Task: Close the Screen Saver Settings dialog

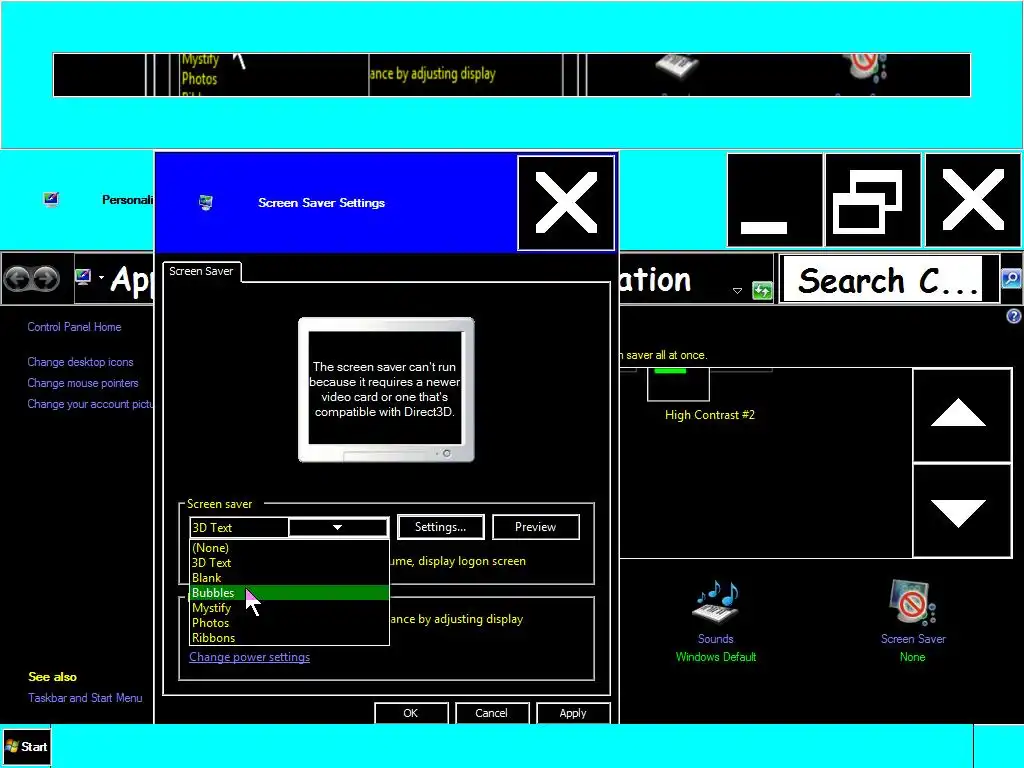Action: pos(566,202)
